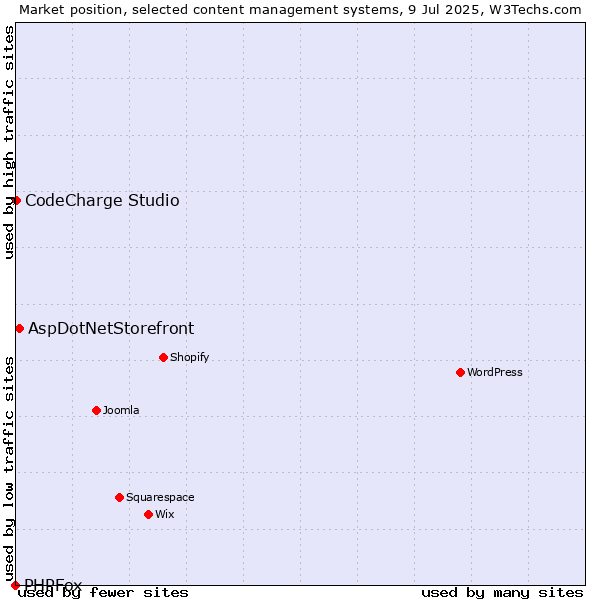Click the 'Joomla' label text
The height and width of the screenshot is (600, 600).
click(x=121, y=410)
